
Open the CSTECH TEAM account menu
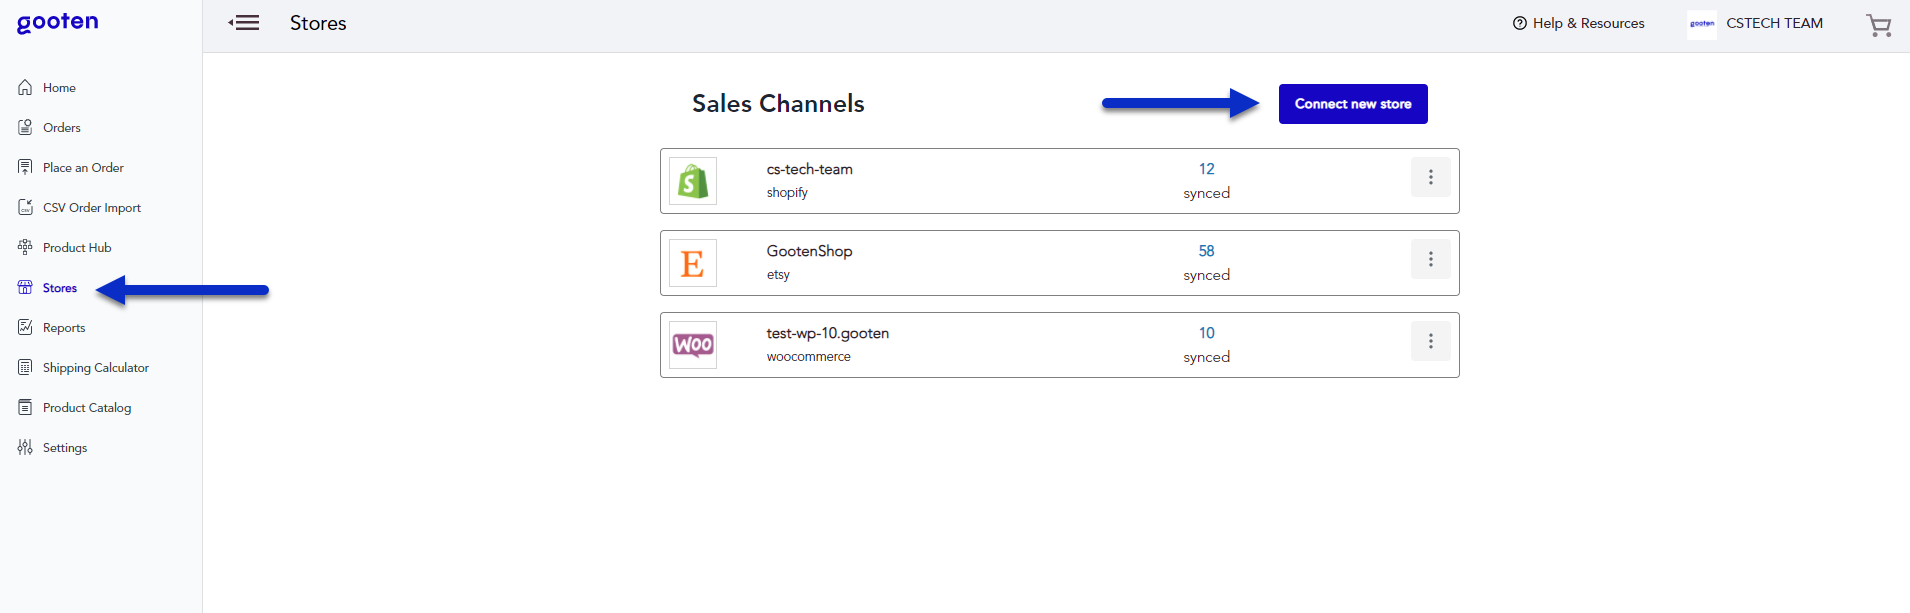(1775, 23)
